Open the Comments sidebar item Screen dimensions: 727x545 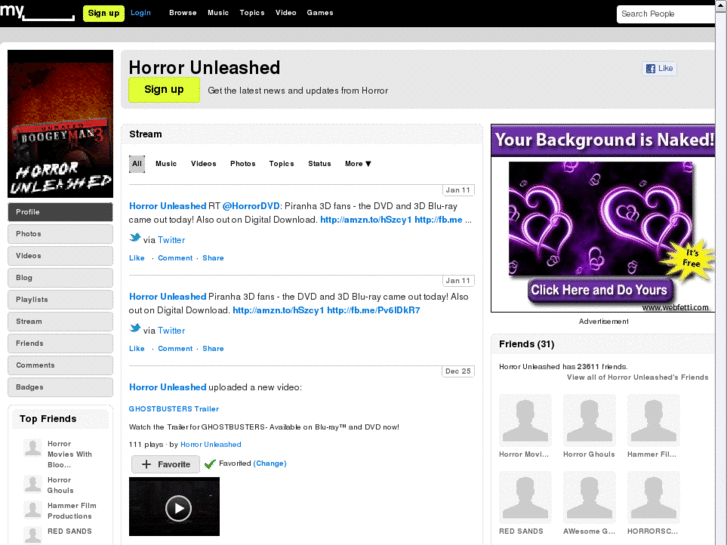tap(60, 365)
